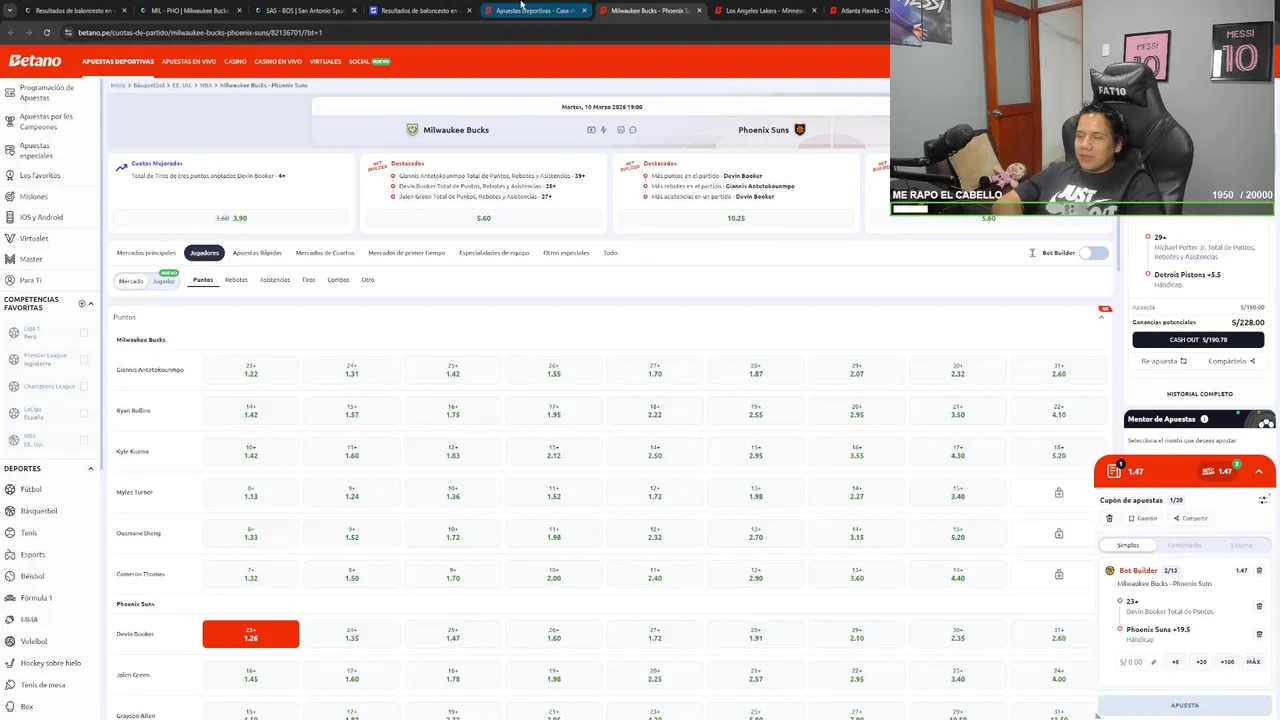The image size is (1280, 720).
Task: Click the Para Ti profile icon
Action: (x=9, y=280)
